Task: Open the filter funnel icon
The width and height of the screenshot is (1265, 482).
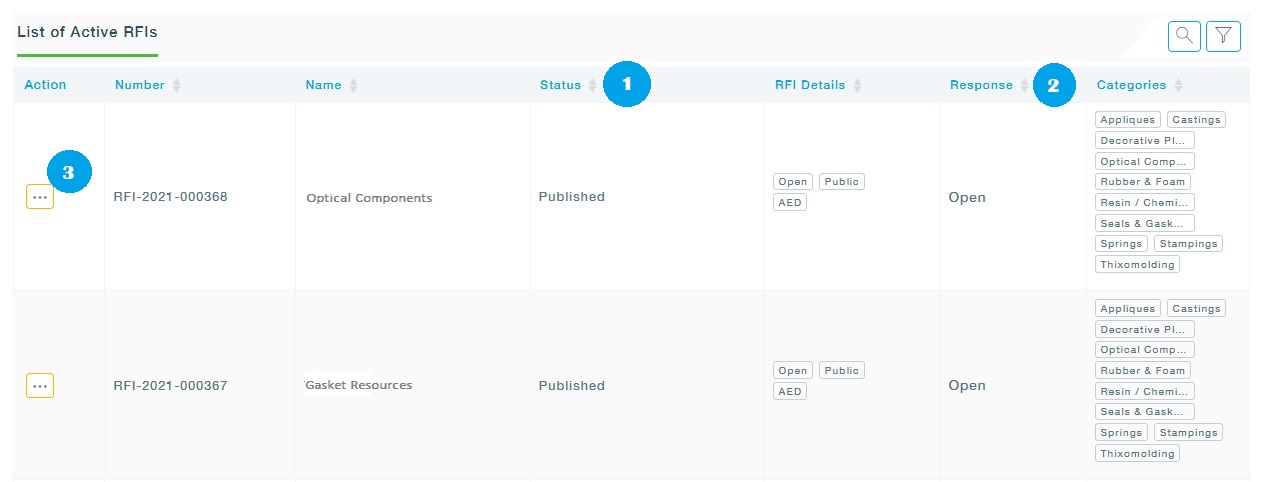Action: [x=1223, y=36]
